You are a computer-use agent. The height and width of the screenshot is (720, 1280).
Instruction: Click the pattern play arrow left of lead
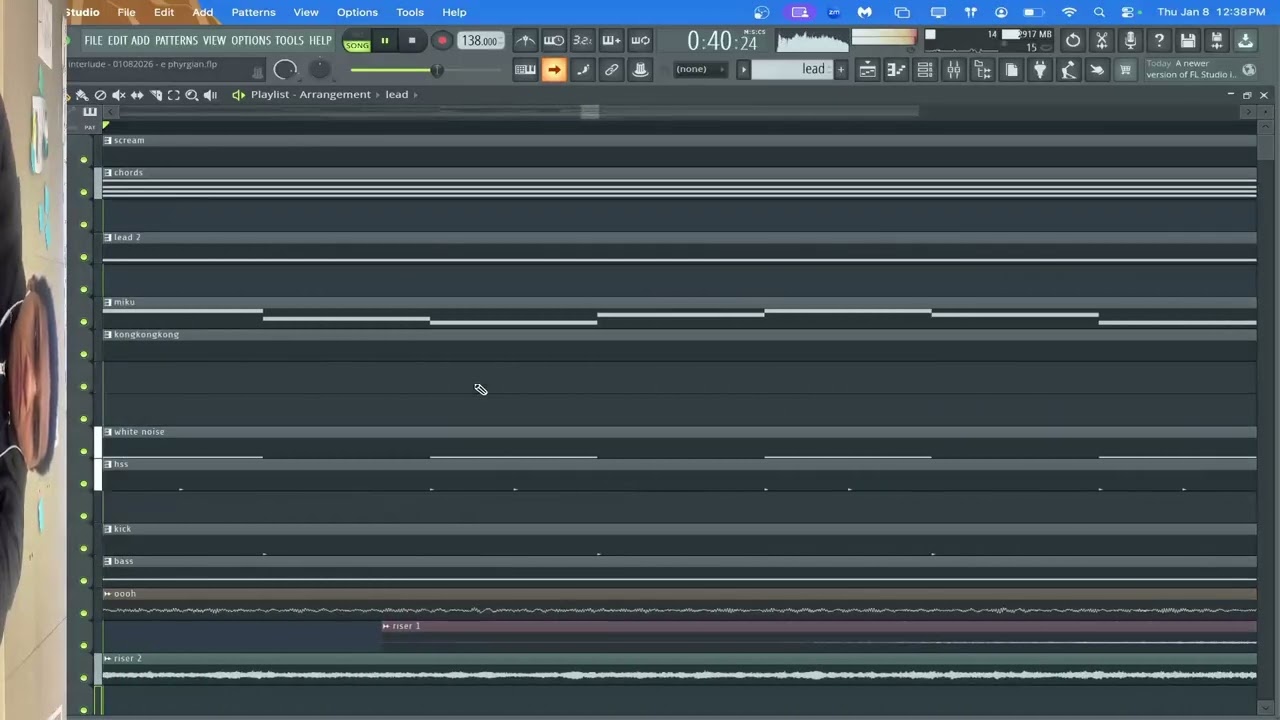coord(743,69)
